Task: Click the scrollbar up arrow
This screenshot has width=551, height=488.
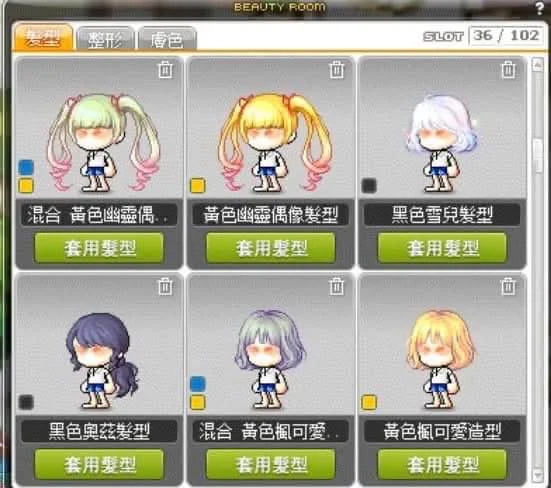Action: 537,65
